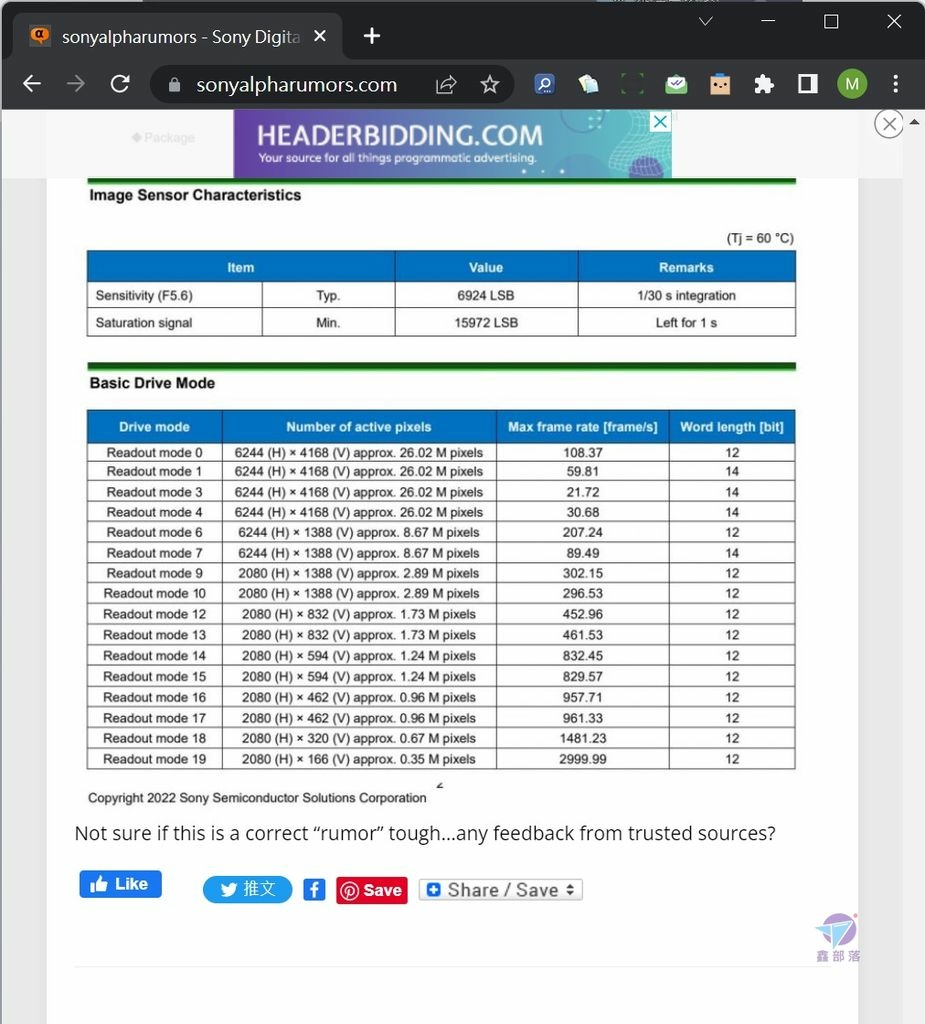Open a new browser tab
The height and width of the screenshot is (1024, 925).
pyautogui.click(x=372, y=36)
